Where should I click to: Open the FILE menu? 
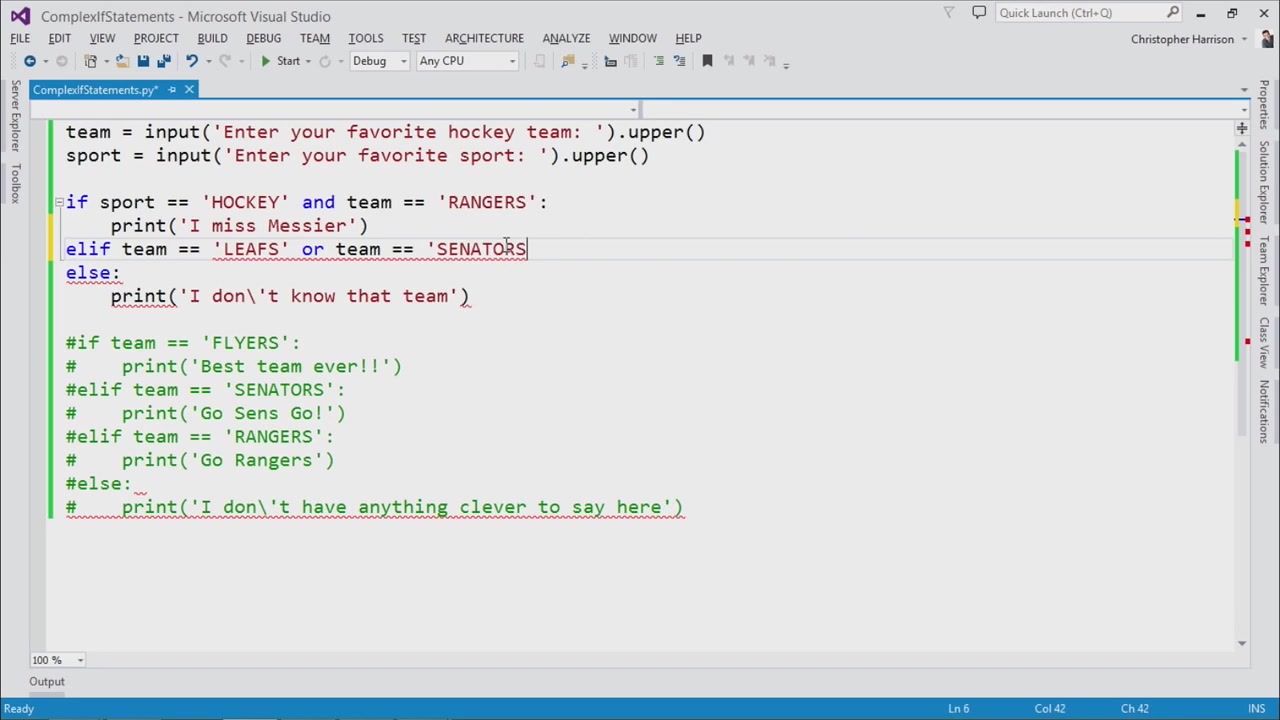[x=20, y=38]
